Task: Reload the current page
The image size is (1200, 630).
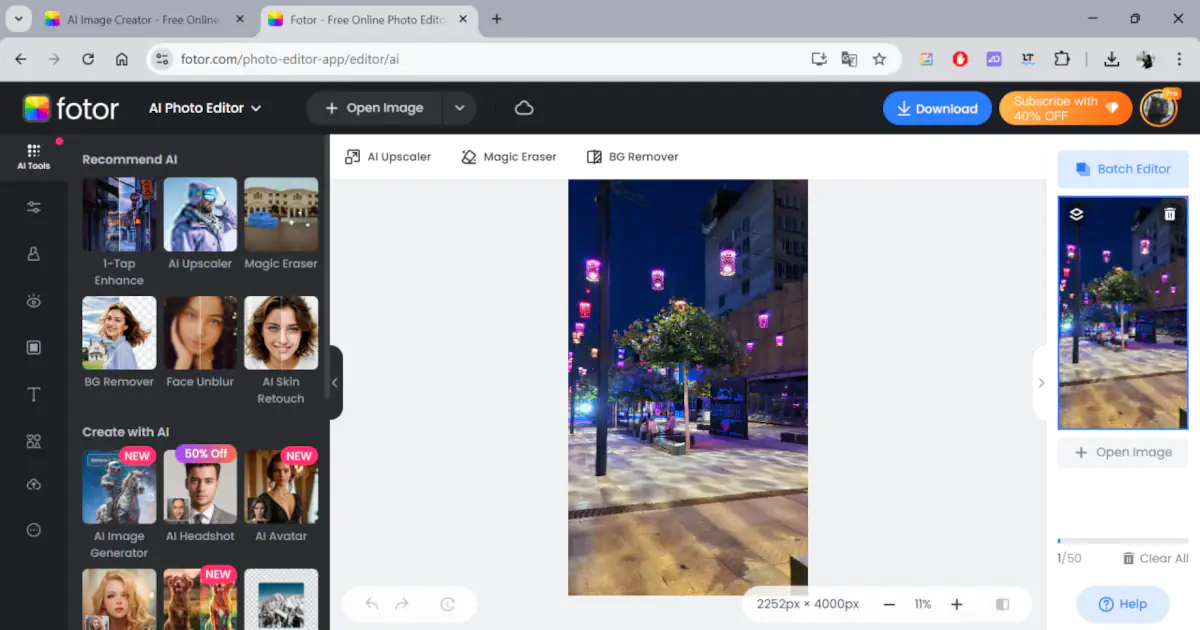Action: pos(88,59)
